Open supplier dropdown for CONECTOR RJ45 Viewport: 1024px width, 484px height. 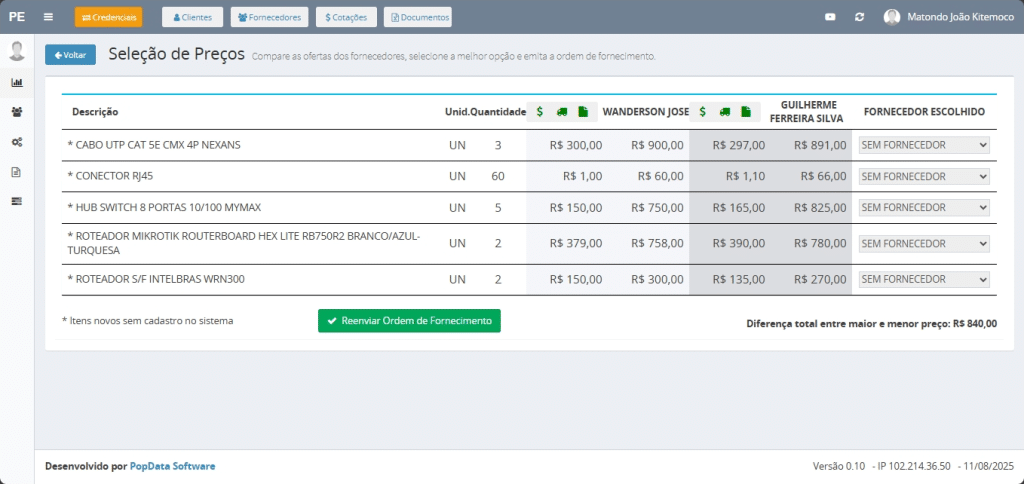coord(924,176)
